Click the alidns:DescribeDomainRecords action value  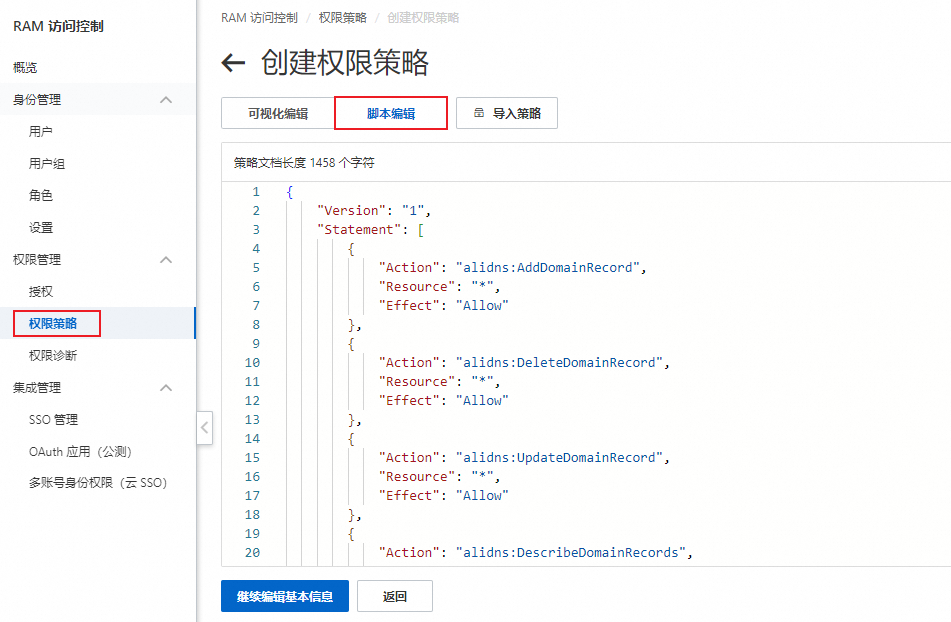[571, 553]
